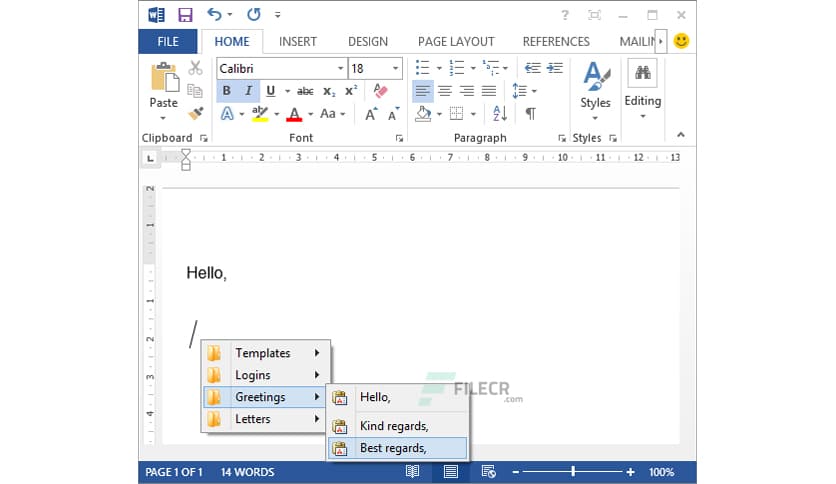836x484 pixels.
Task: Apply center text alignment
Action: click(445, 91)
